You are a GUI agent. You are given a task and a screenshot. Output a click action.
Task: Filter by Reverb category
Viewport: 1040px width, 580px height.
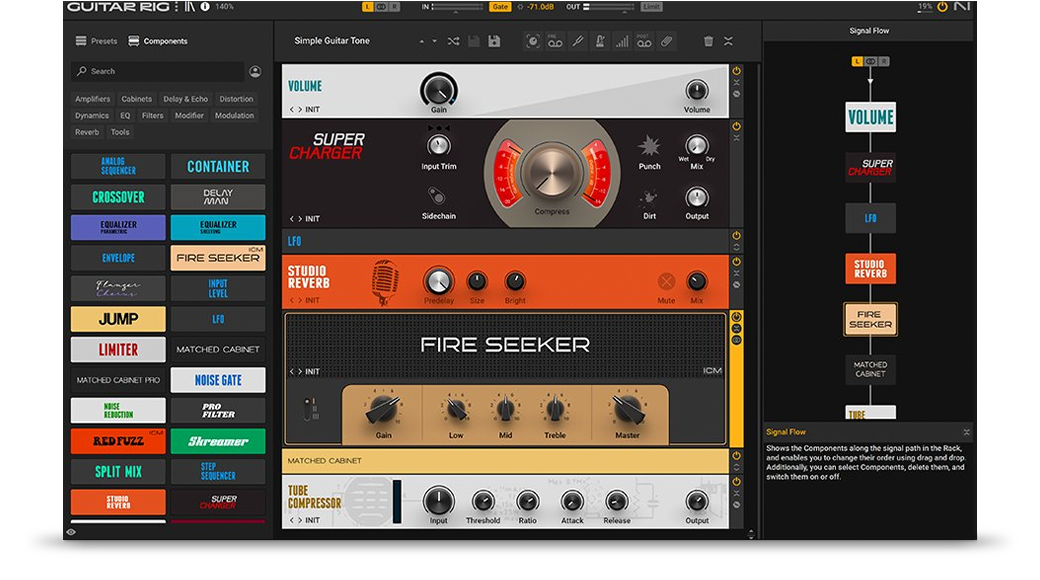(87, 132)
